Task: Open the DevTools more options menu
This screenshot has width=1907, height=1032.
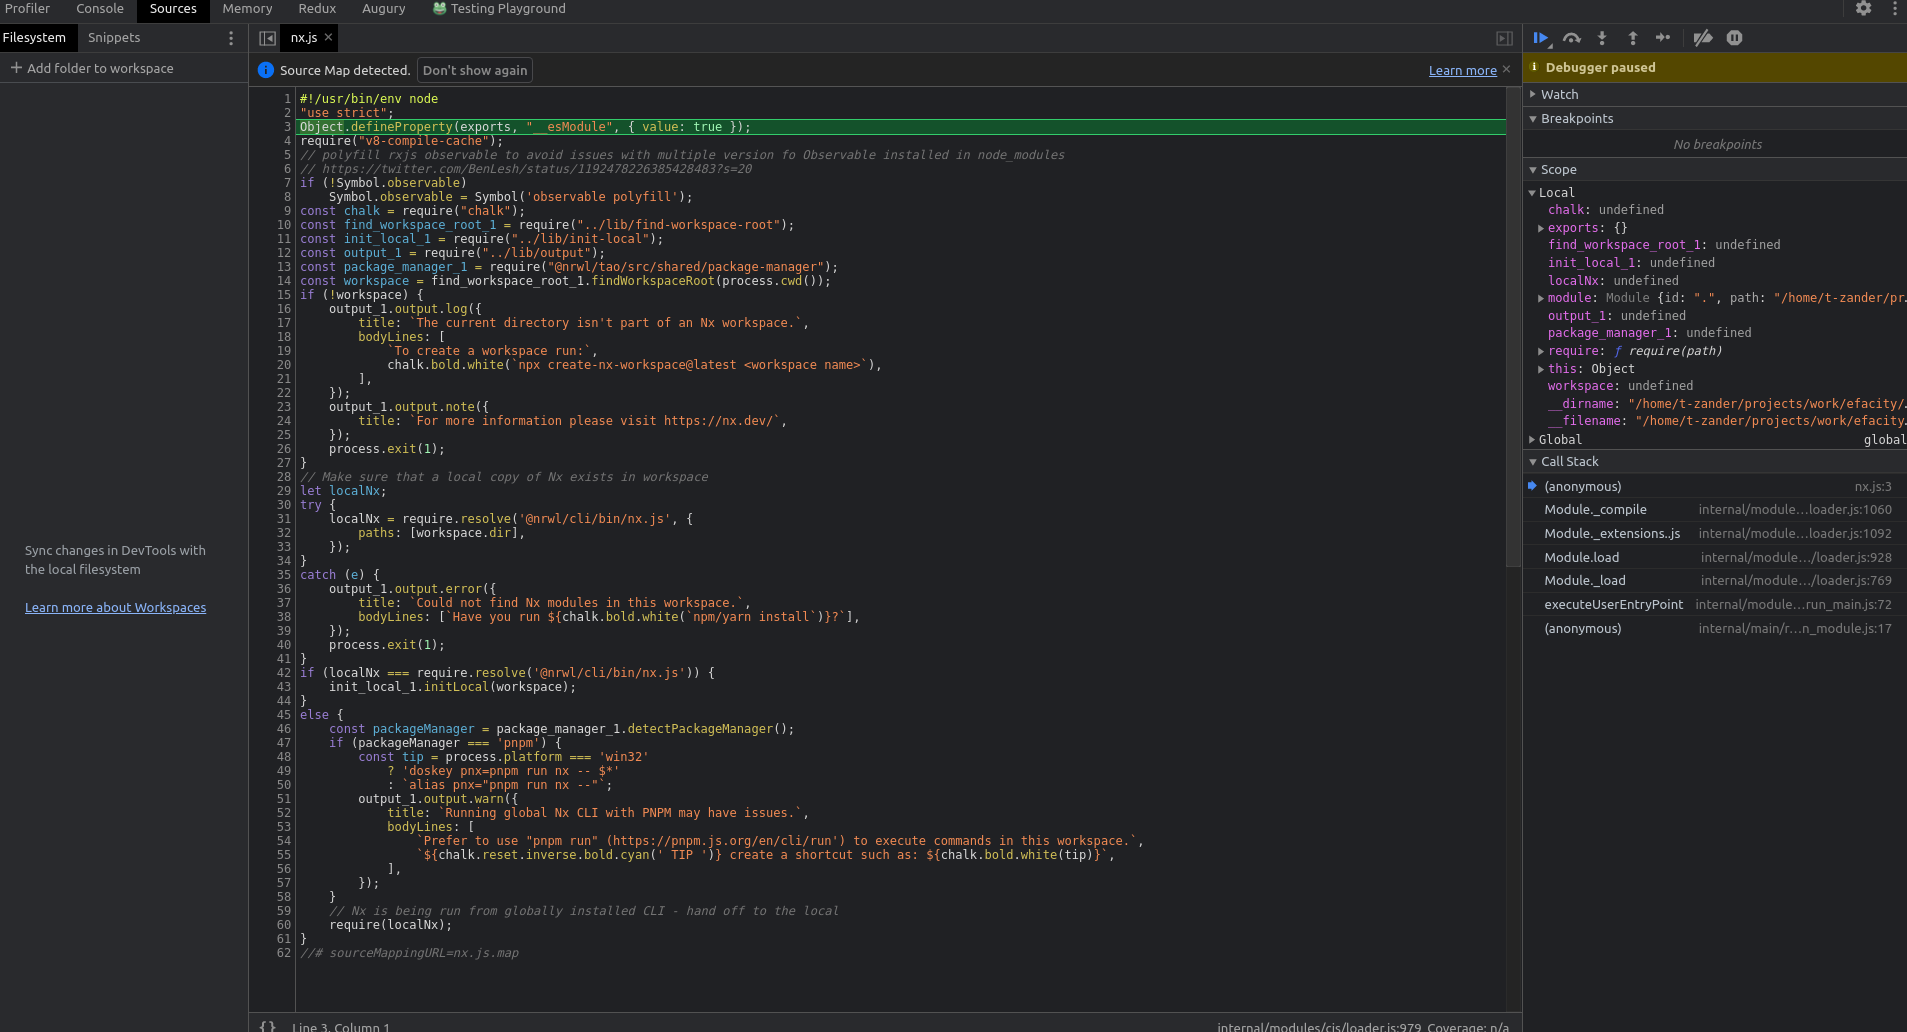Action: (1894, 9)
